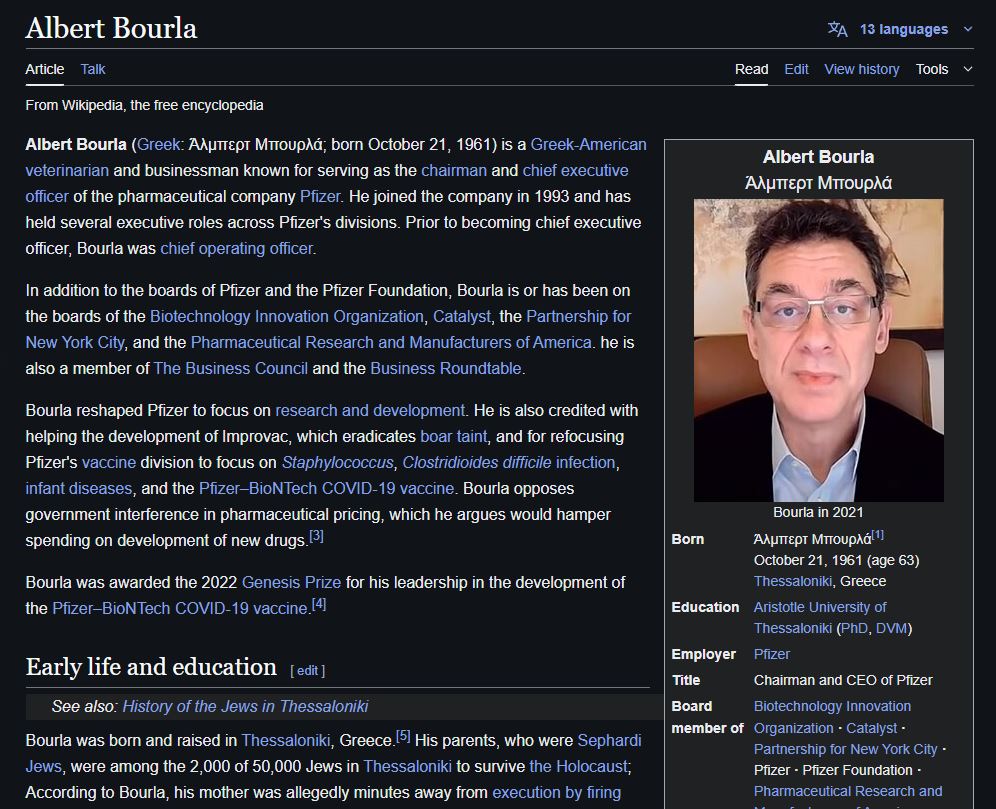Follow the Greek language link
Image resolution: width=996 pixels, height=809 pixels.
[159, 144]
